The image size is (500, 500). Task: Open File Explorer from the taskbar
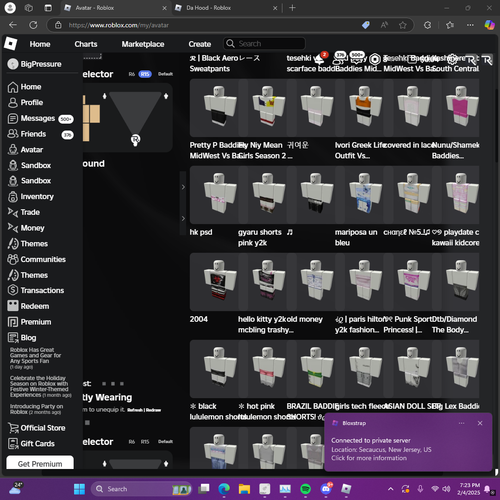click(x=244, y=489)
